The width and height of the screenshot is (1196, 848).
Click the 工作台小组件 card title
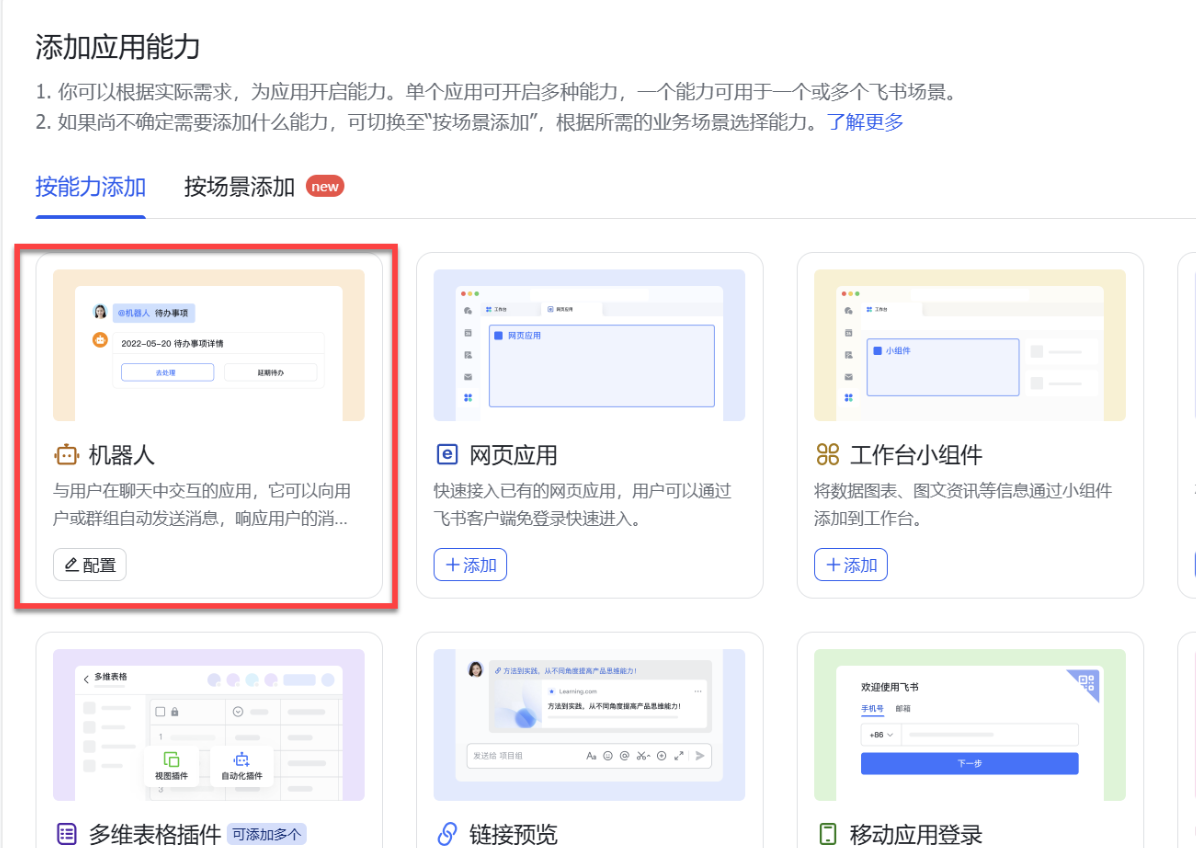point(916,455)
